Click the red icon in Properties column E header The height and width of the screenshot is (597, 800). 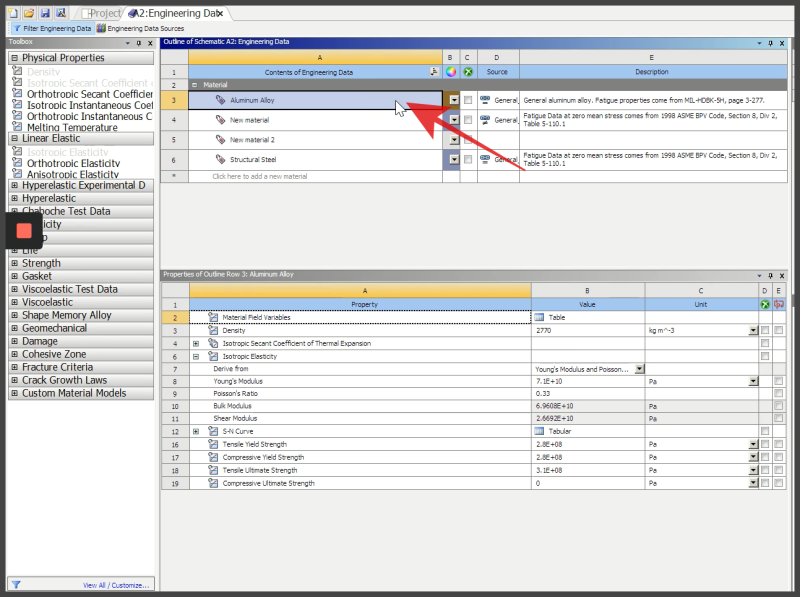coord(779,305)
